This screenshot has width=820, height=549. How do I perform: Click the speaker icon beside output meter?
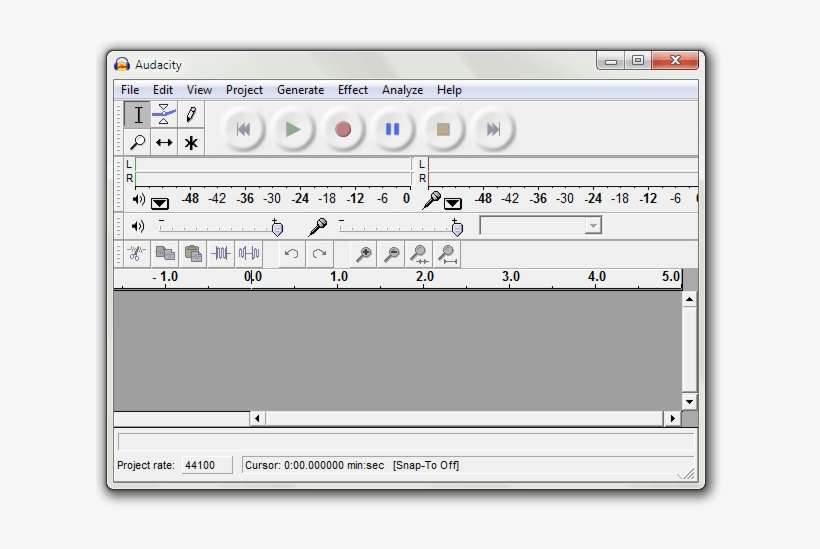click(x=139, y=199)
